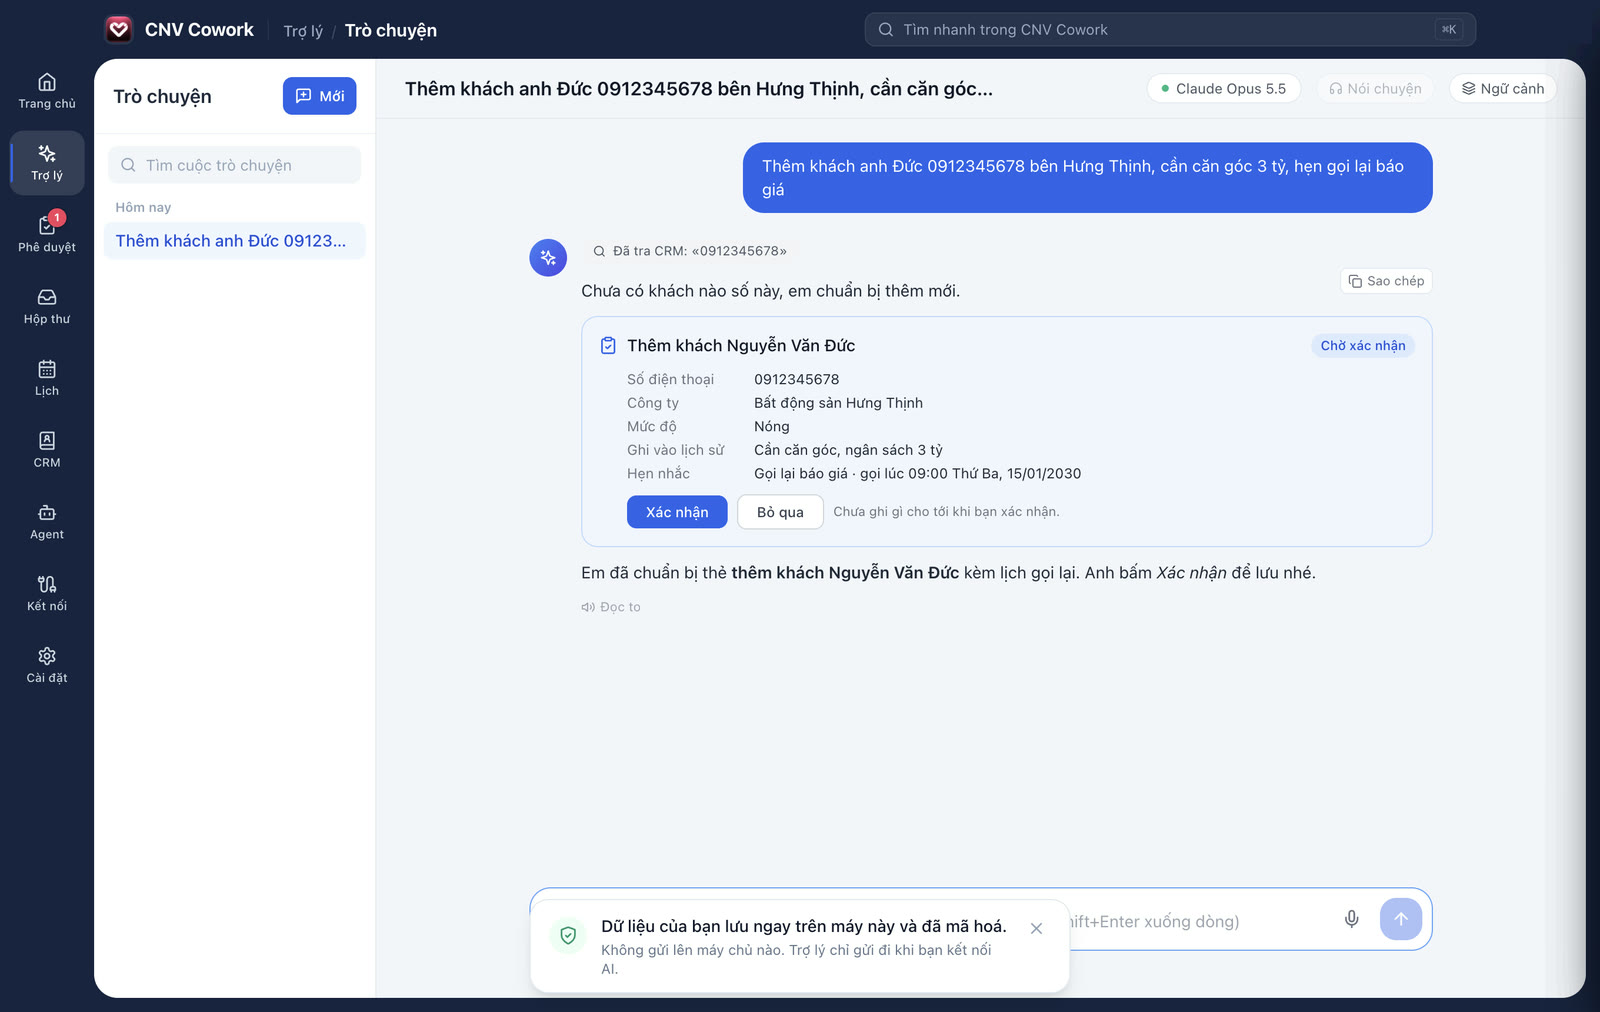Open Kết nối connections page
The height and width of the screenshot is (1012, 1600).
pyautogui.click(x=47, y=593)
